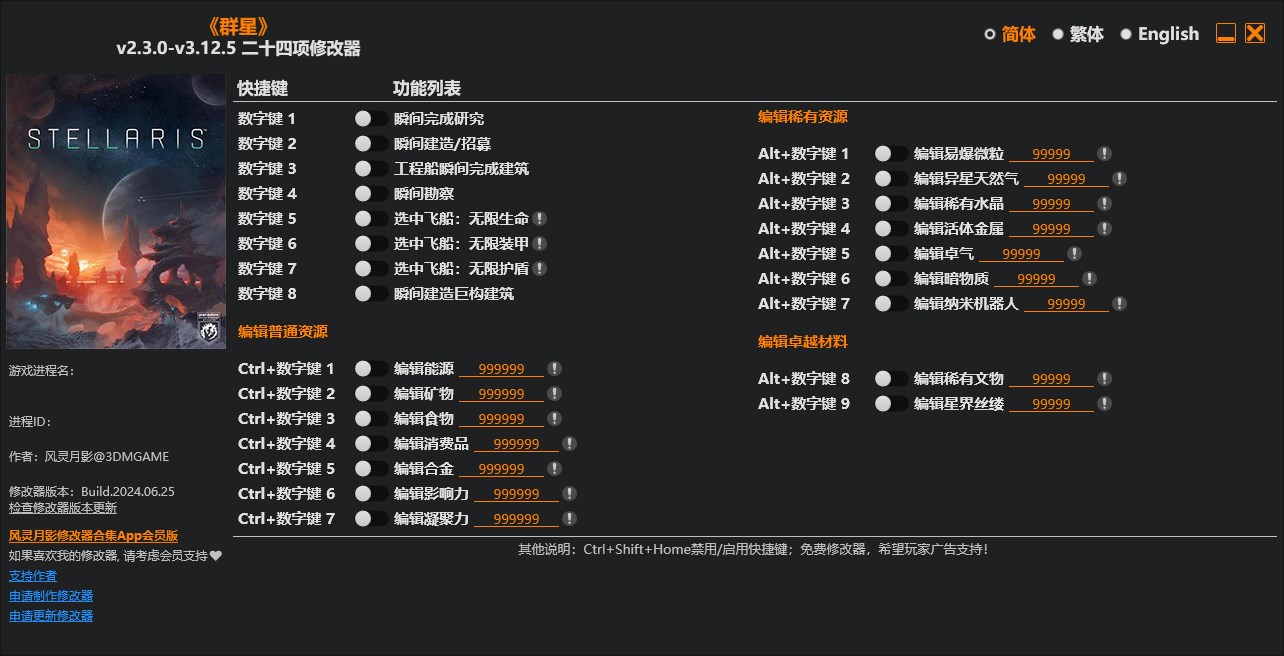Toggle 编辑食物 switch

point(371,418)
